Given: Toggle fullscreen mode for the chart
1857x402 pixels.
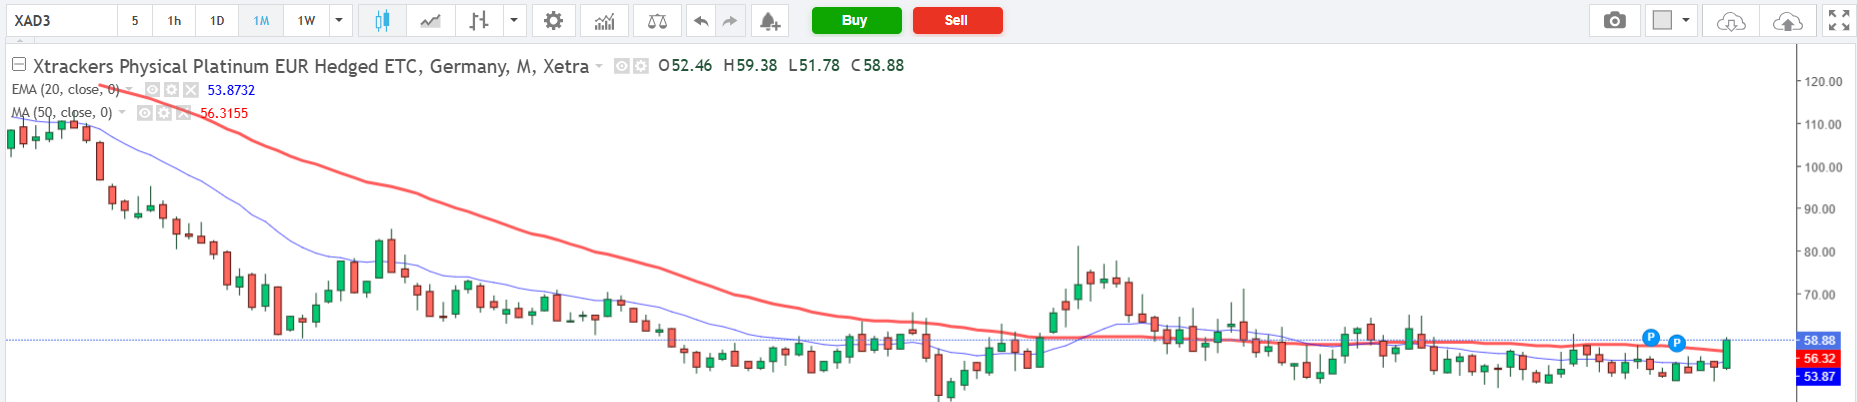Looking at the screenshot, I should 1838,21.
